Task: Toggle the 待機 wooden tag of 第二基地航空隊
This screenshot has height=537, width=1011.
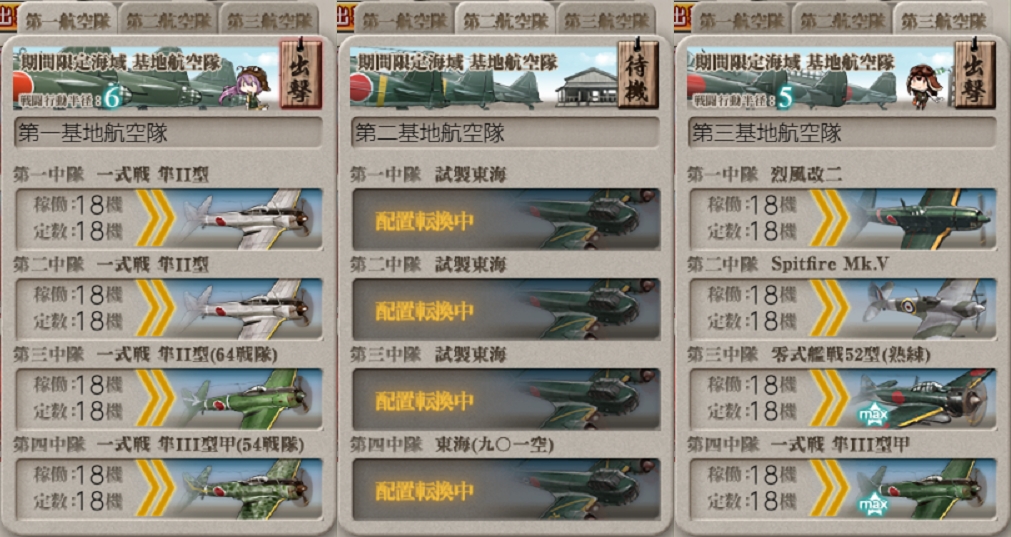Action: click(638, 72)
